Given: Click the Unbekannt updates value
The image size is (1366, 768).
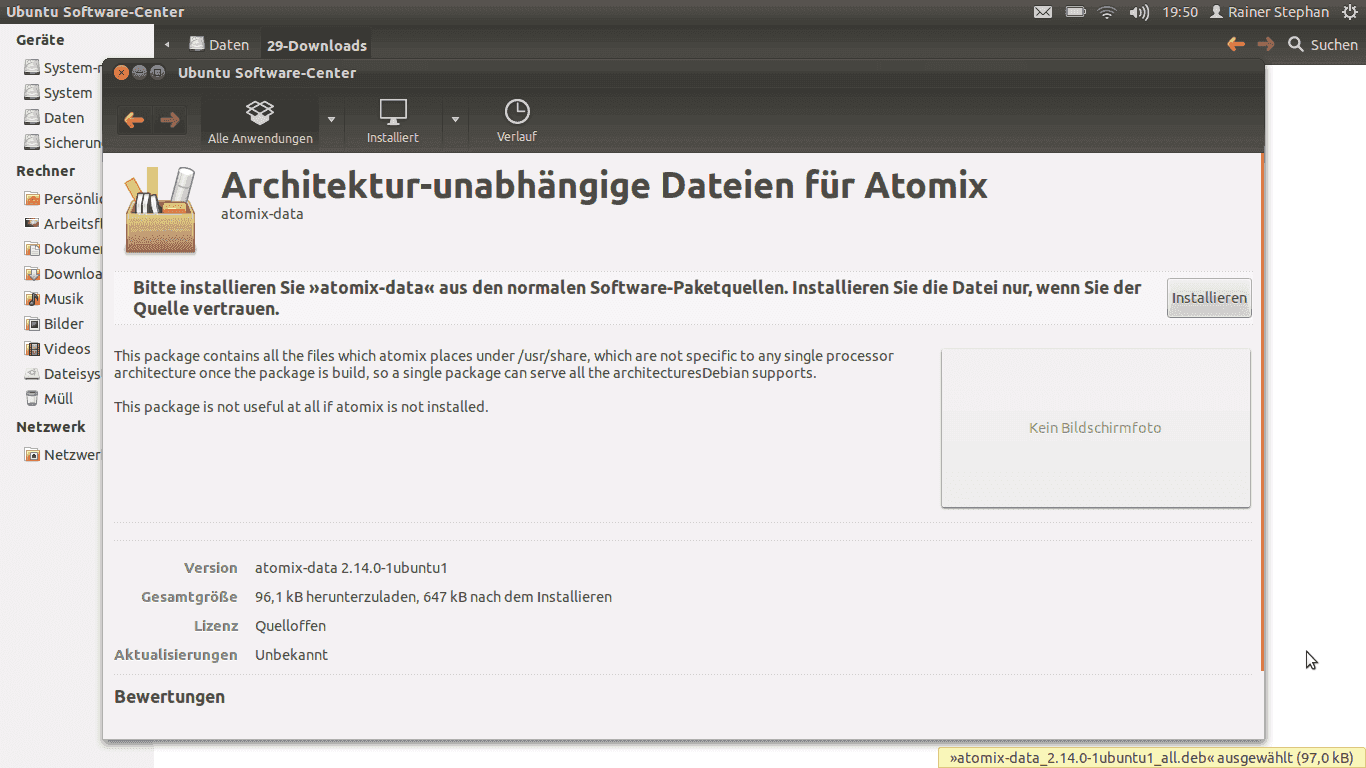Looking at the screenshot, I should (291, 655).
